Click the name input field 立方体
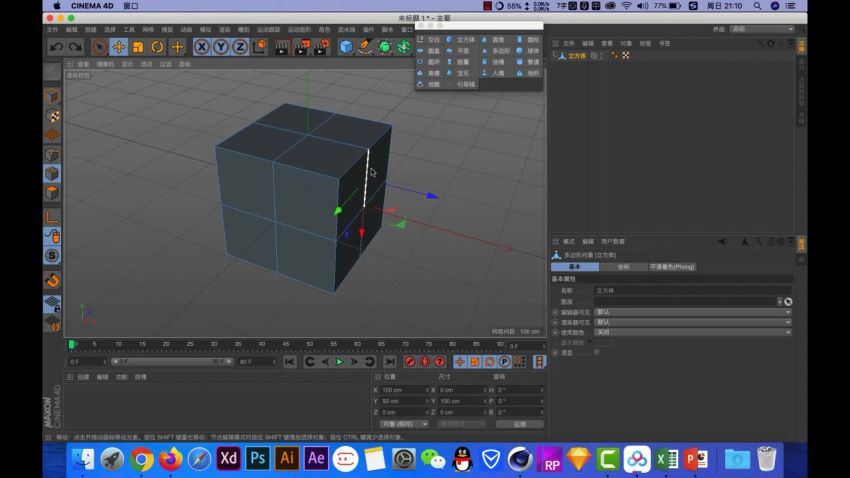 (x=693, y=290)
